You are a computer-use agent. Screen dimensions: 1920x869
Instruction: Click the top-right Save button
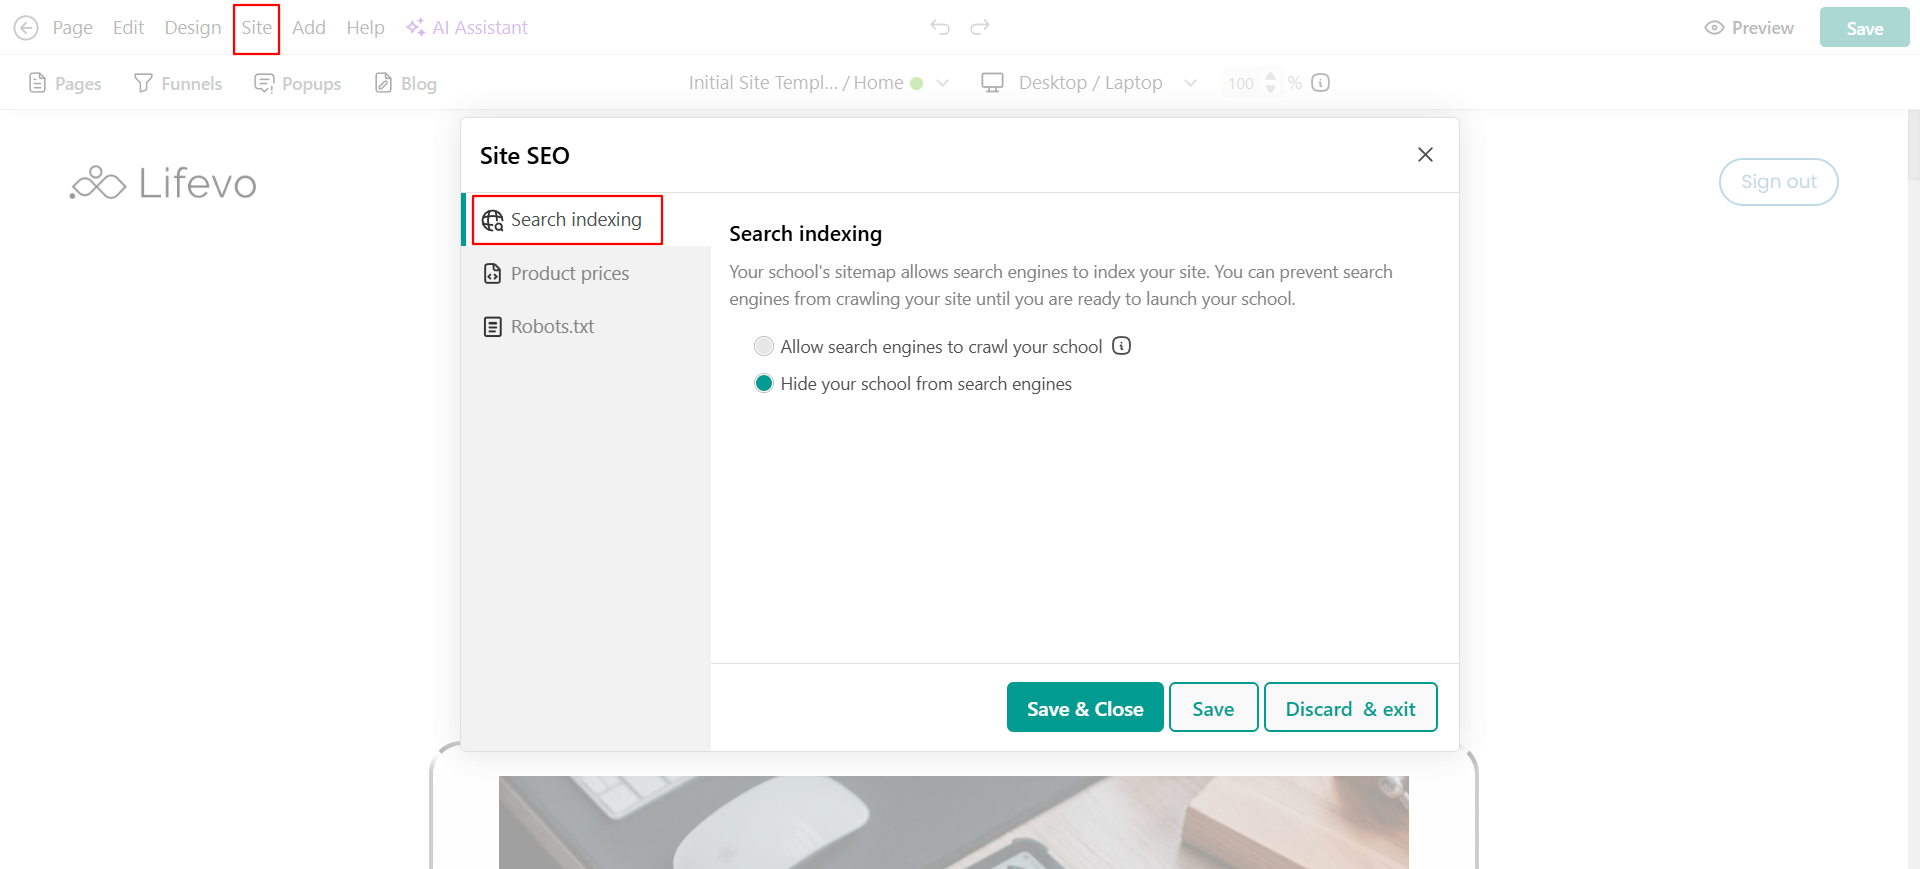1864,28
